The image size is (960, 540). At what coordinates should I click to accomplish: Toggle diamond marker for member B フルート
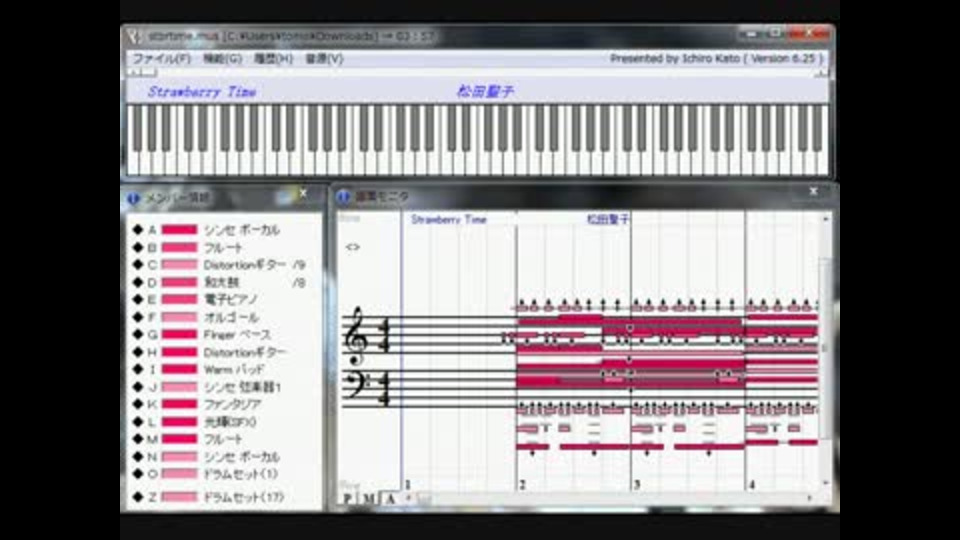tap(138, 247)
